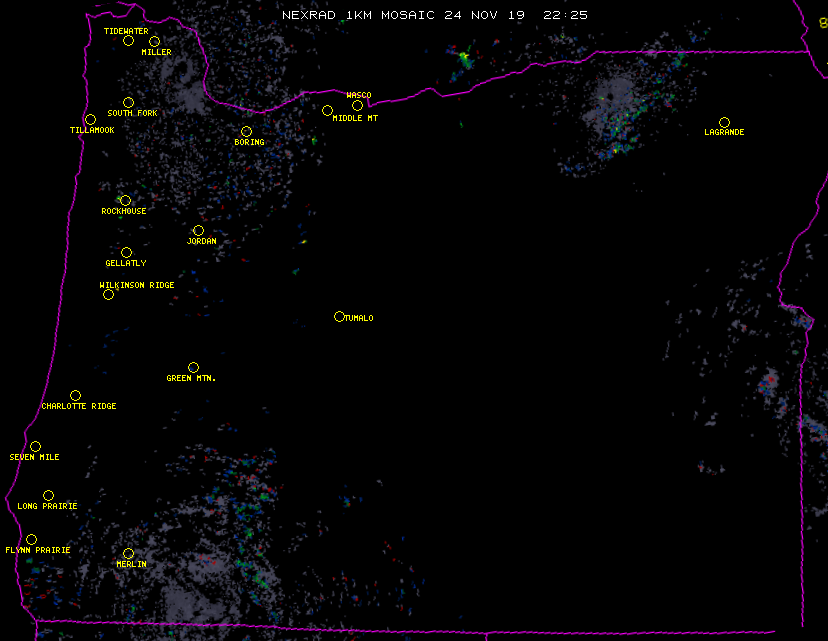Select the Miller station circle marker

click(154, 41)
